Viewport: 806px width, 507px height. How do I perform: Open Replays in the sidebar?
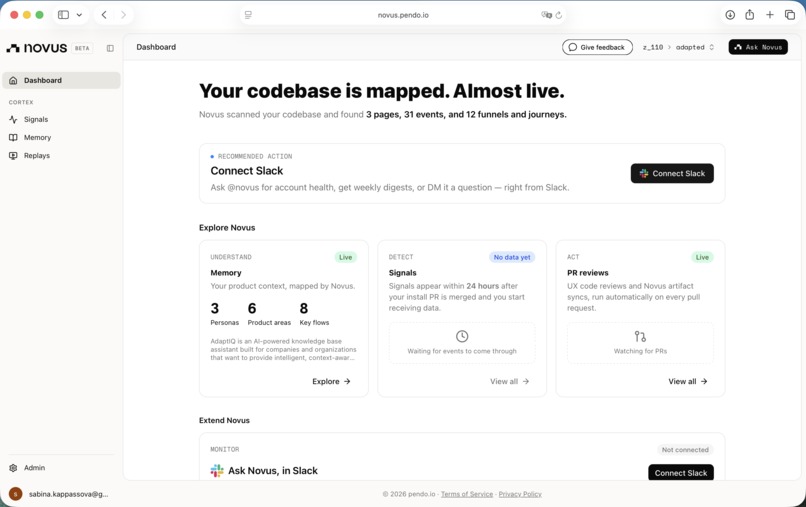(61, 155)
